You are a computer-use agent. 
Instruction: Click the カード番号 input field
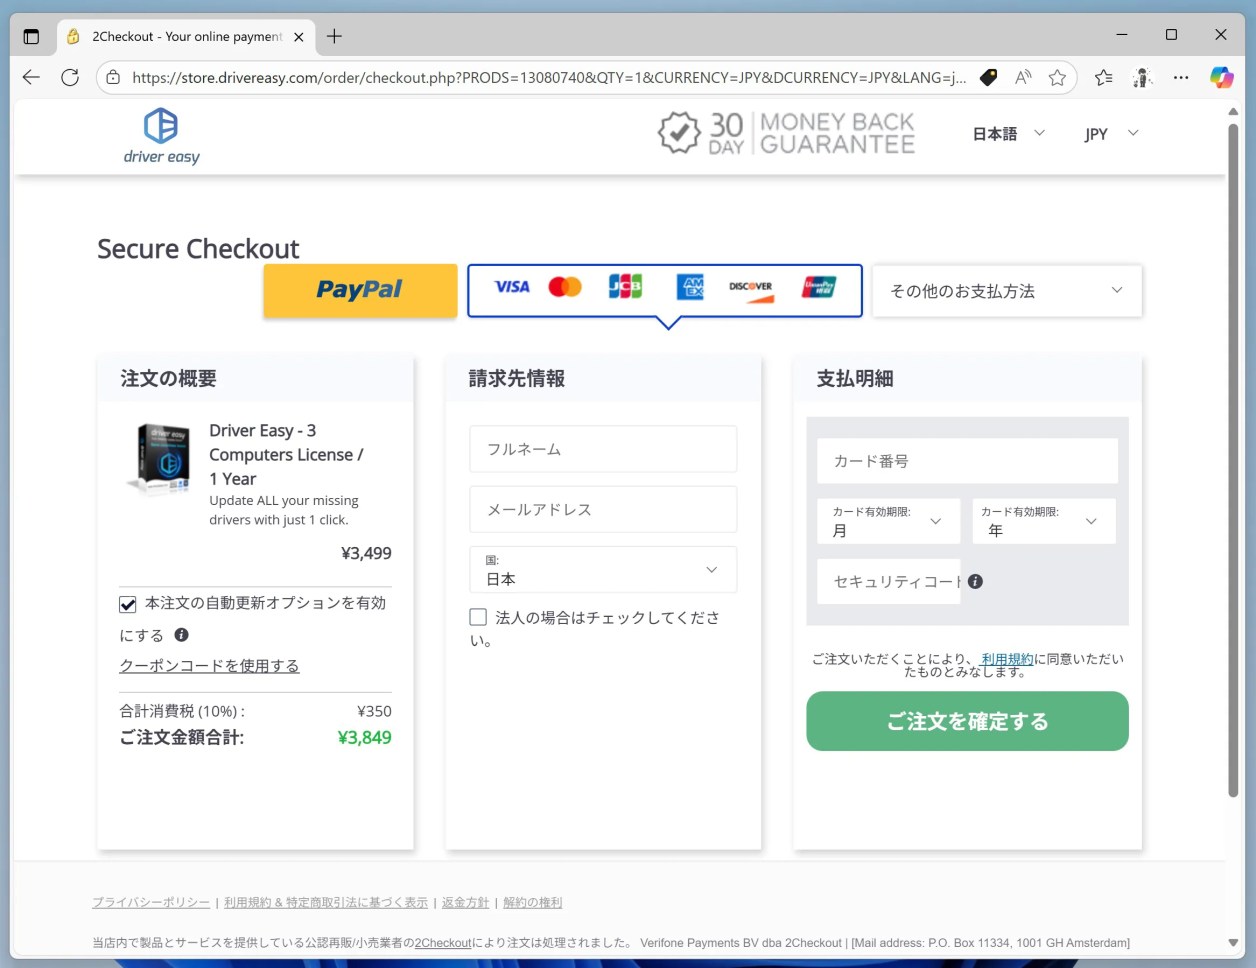(x=967, y=461)
